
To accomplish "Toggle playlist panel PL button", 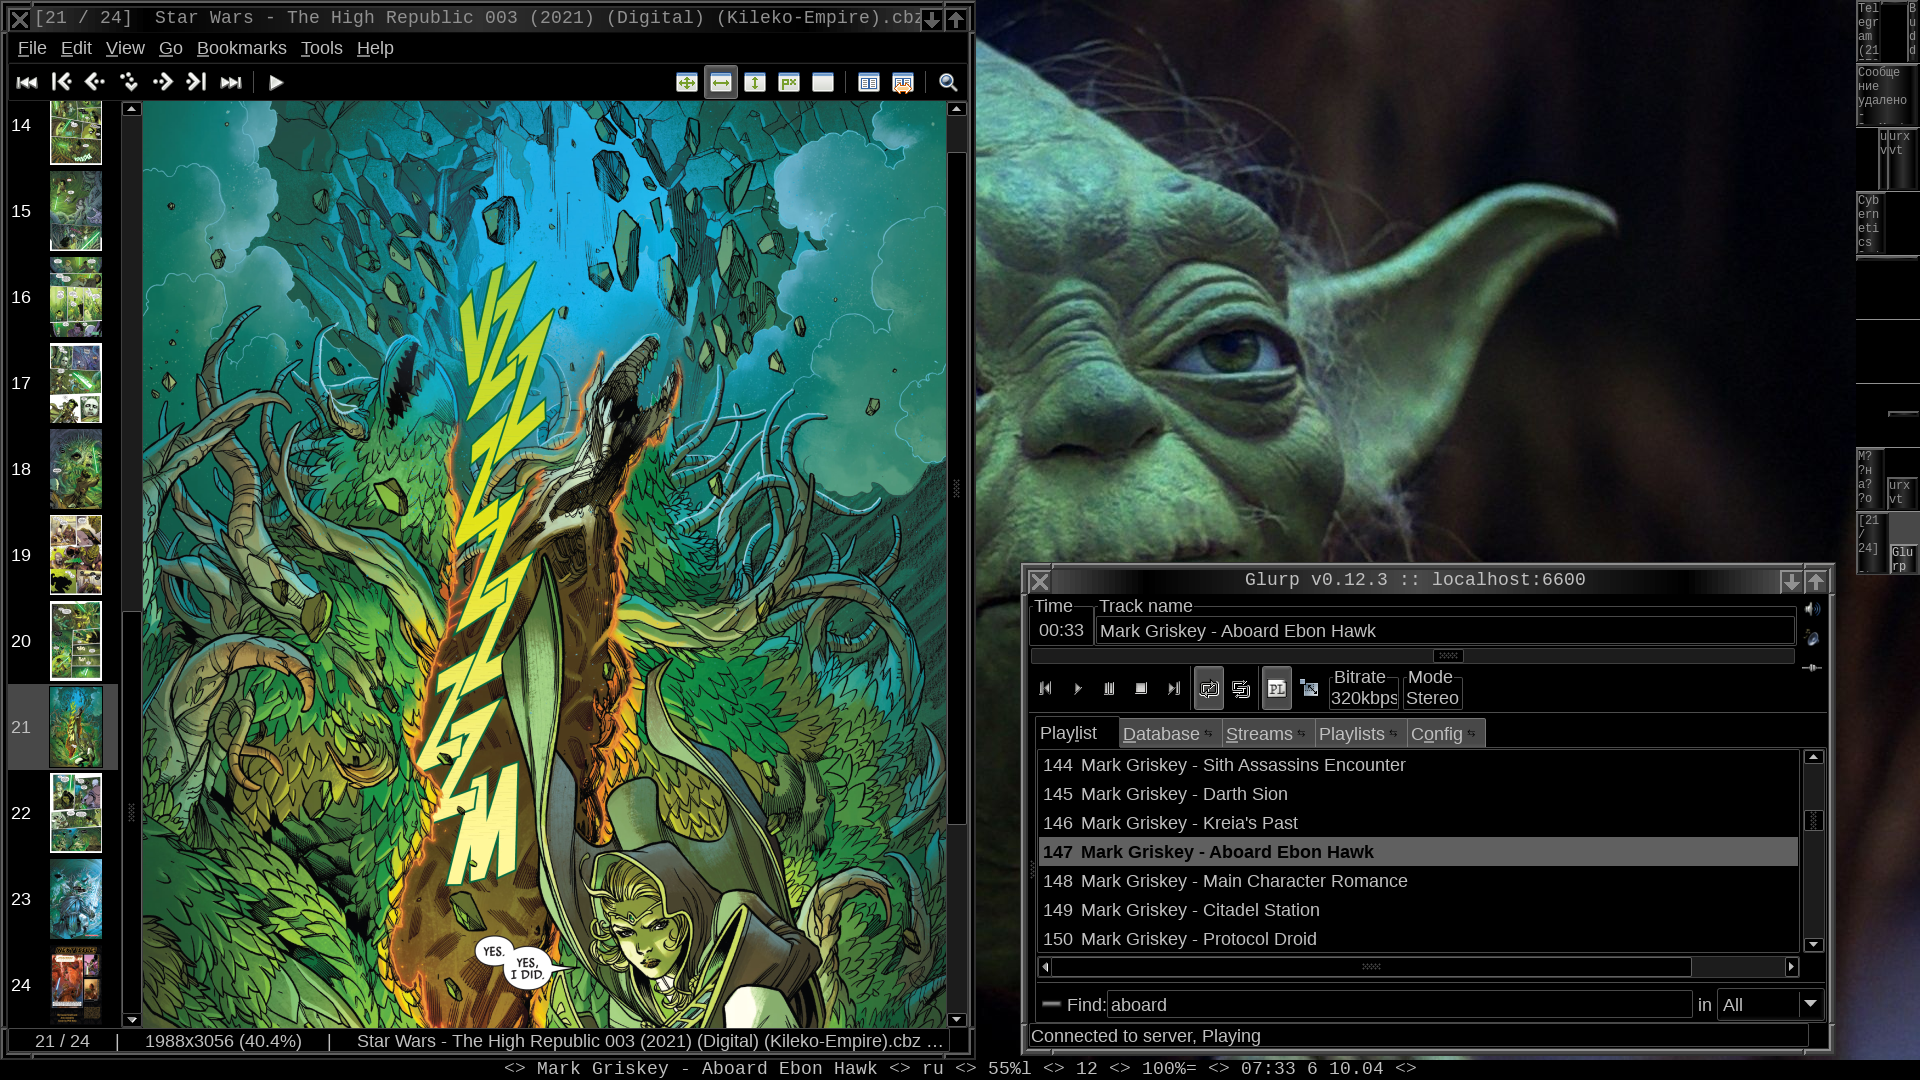I will tap(1277, 689).
